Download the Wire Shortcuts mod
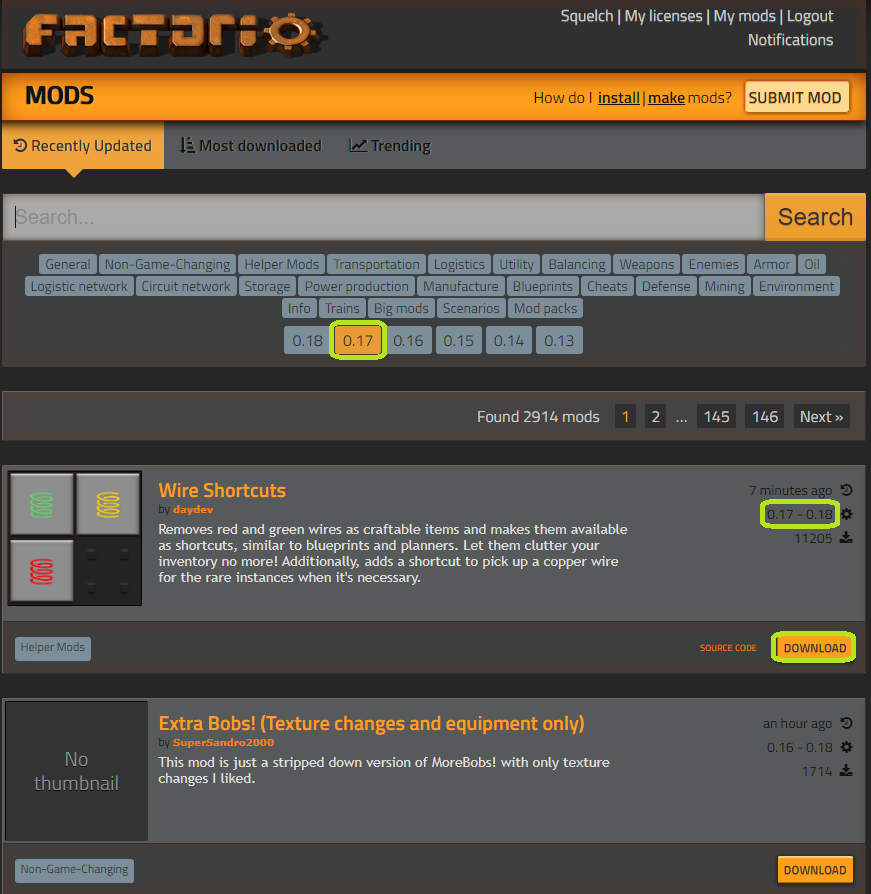 [x=814, y=648]
